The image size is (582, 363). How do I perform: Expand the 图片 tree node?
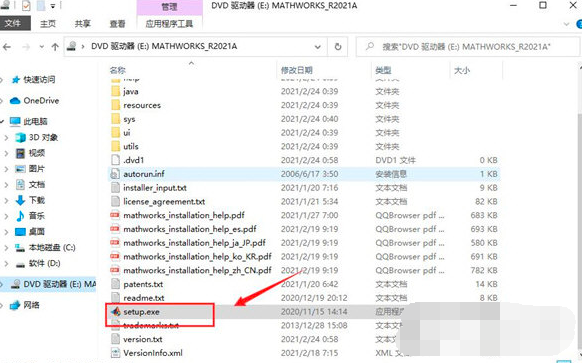(6, 169)
